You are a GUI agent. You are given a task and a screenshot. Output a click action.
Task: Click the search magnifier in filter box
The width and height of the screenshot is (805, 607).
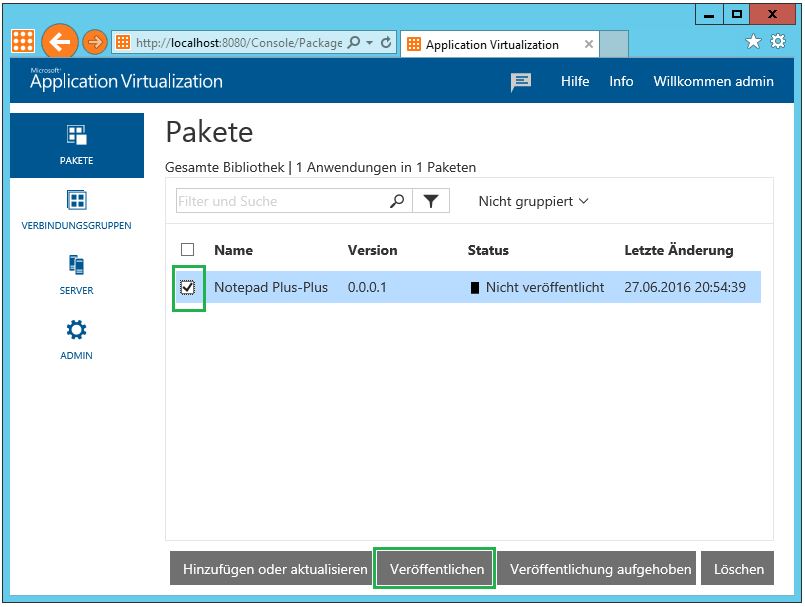click(397, 201)
